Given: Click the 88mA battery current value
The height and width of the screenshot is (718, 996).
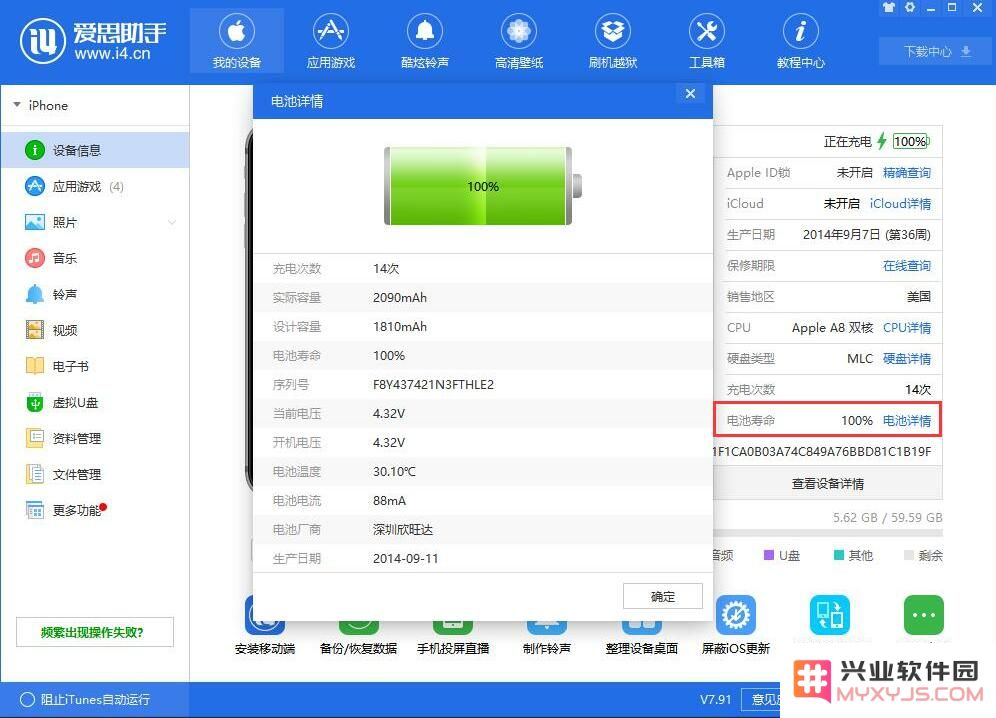Looking at the screenshot, I should click(x=389, y=501).
